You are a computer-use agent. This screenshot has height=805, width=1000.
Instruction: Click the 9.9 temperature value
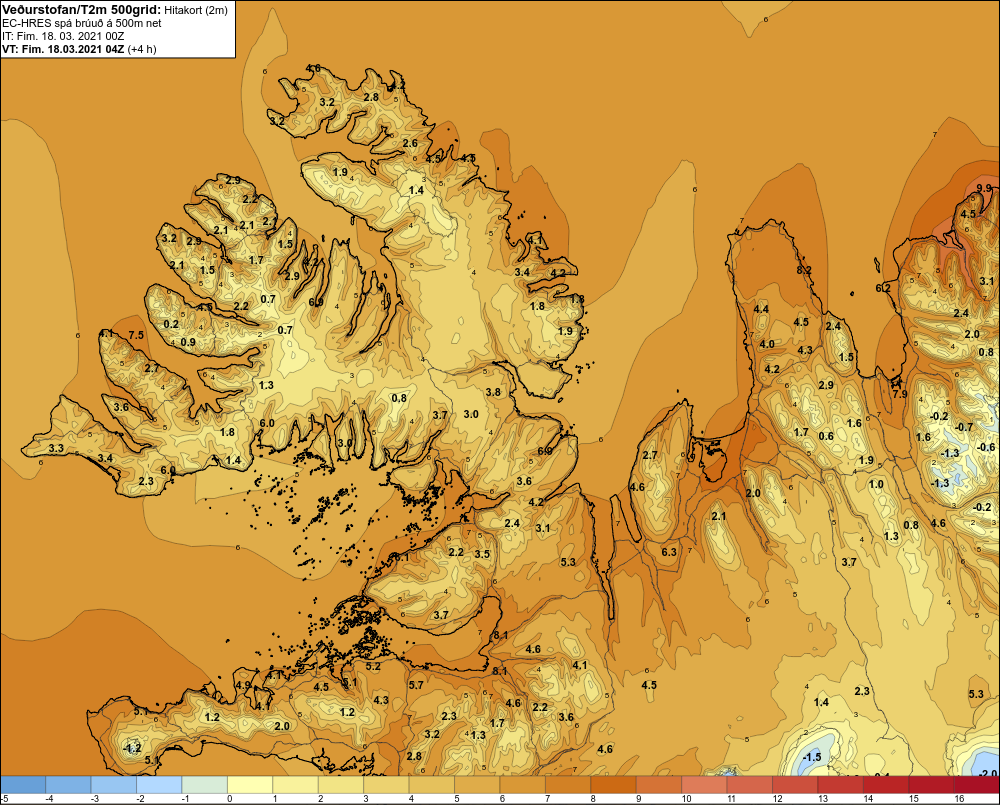tap(984, 188)
